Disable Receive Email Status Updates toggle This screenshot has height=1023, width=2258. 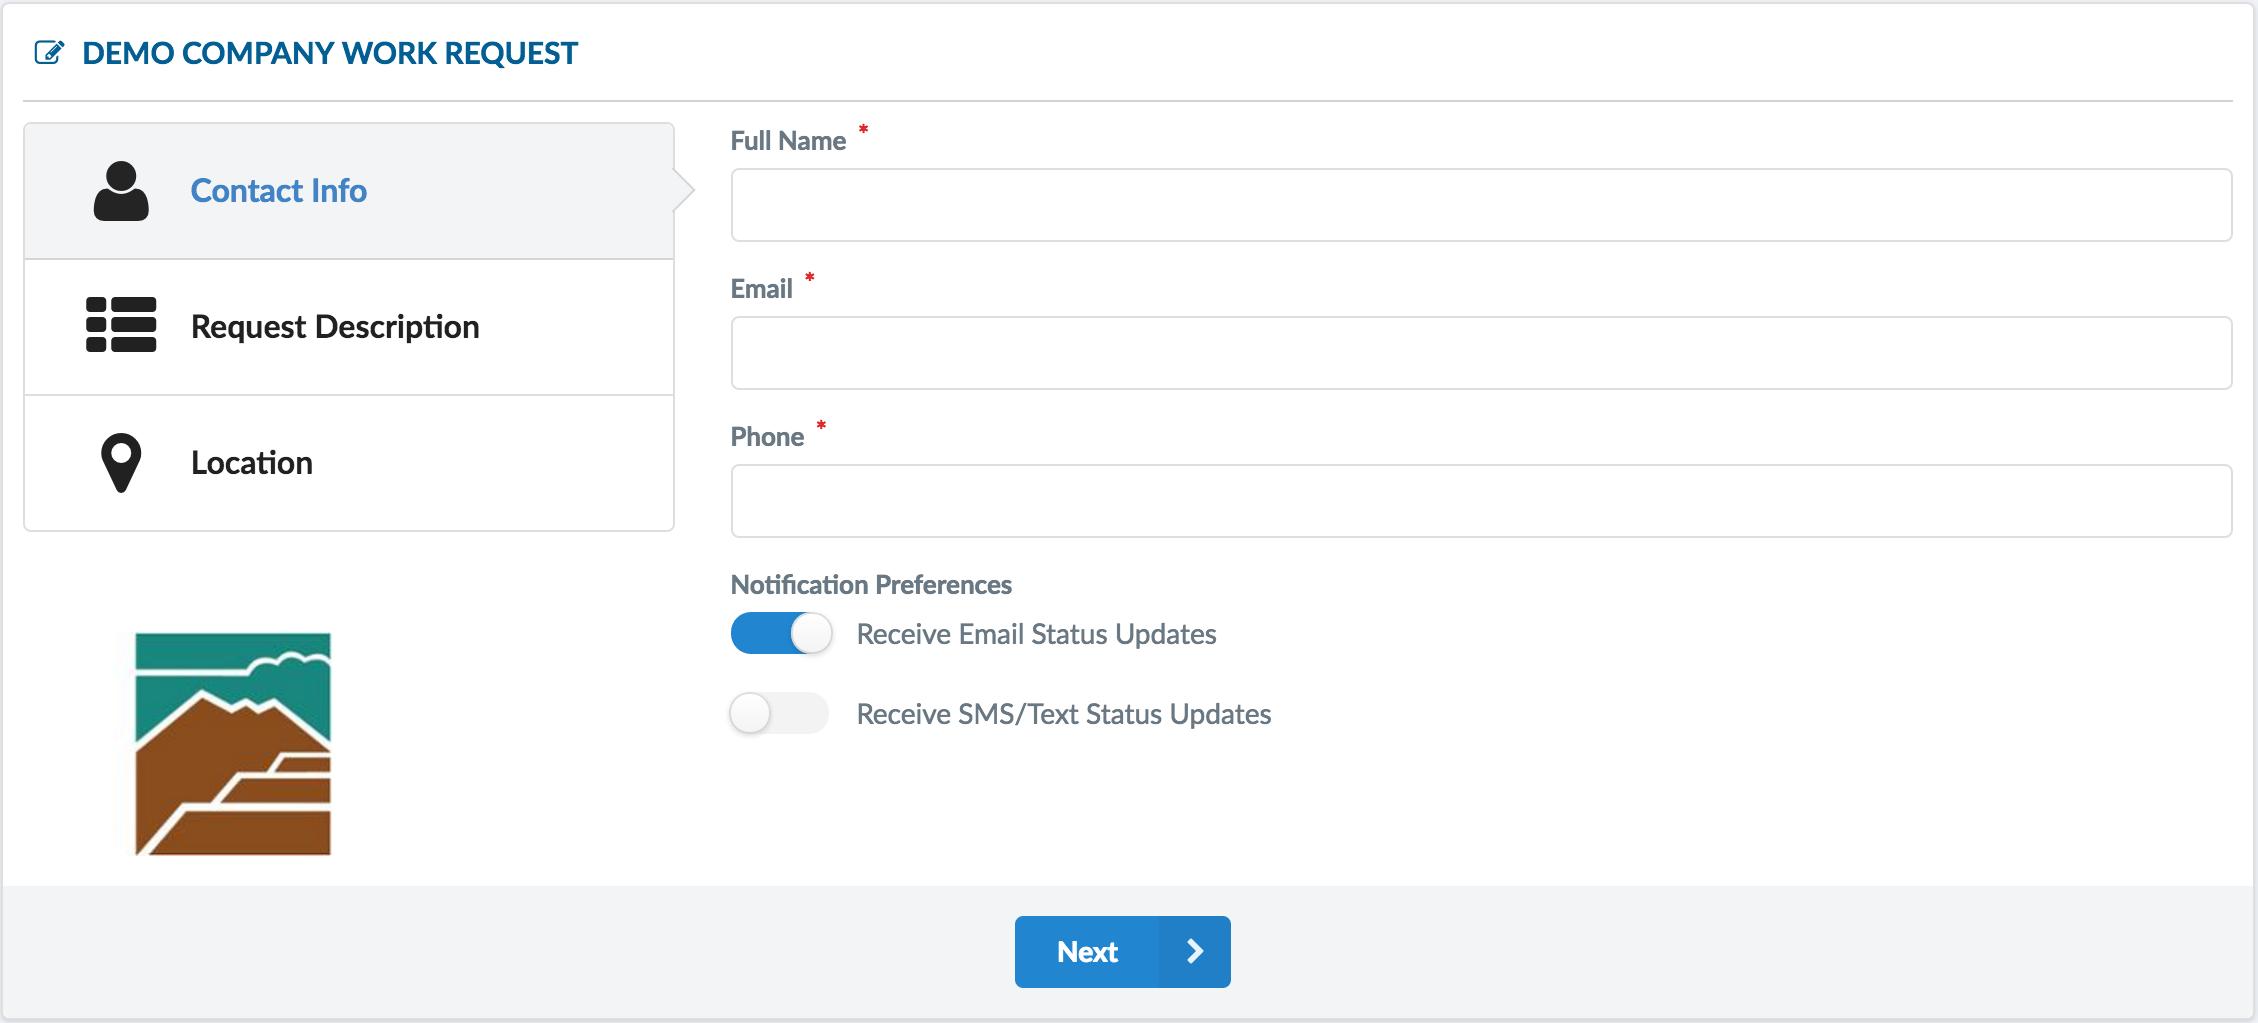point(781,634)
